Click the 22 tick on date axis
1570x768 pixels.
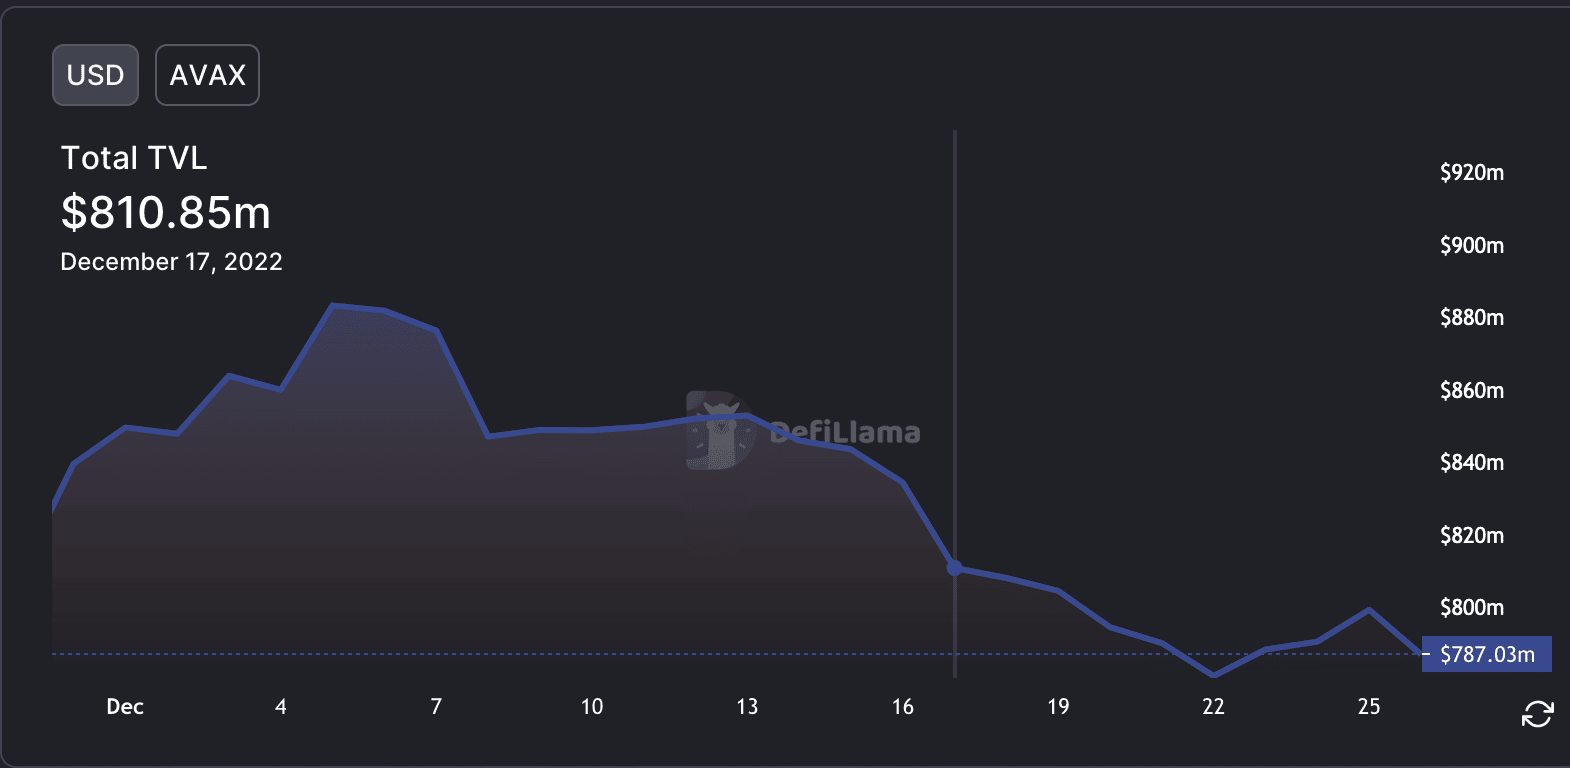pyautogui.click(x=1213, y=706)
